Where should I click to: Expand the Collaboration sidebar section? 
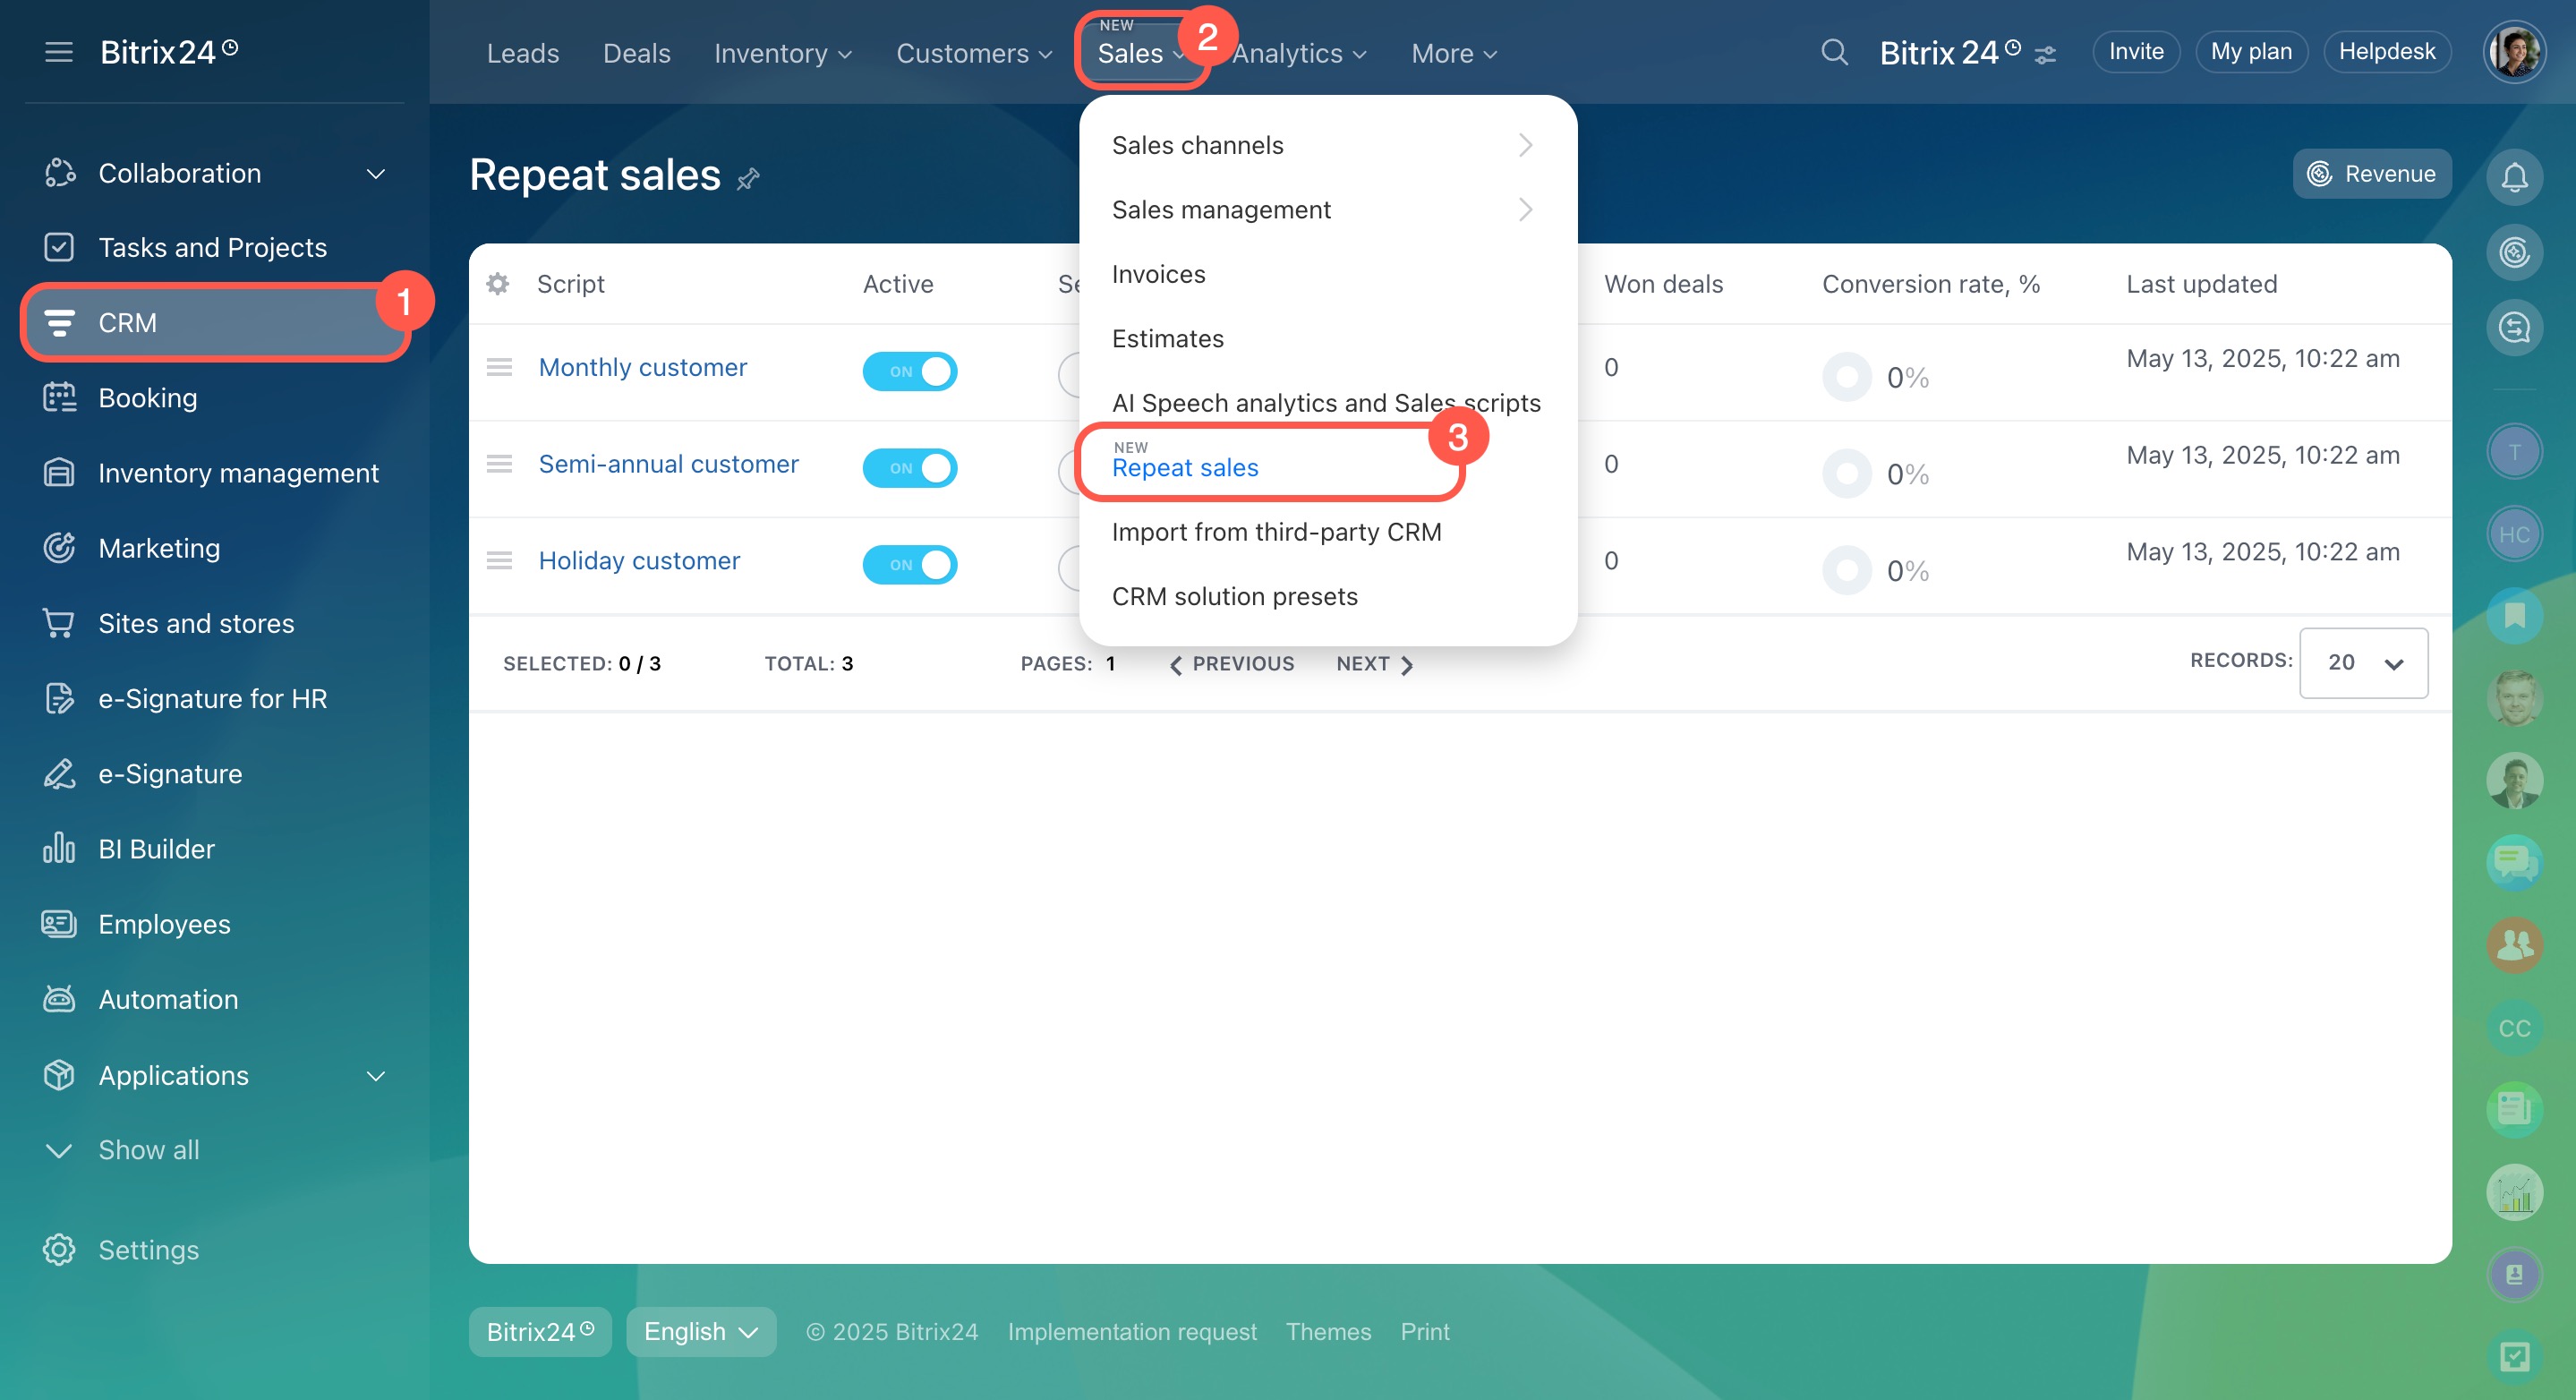coord(376,174)
